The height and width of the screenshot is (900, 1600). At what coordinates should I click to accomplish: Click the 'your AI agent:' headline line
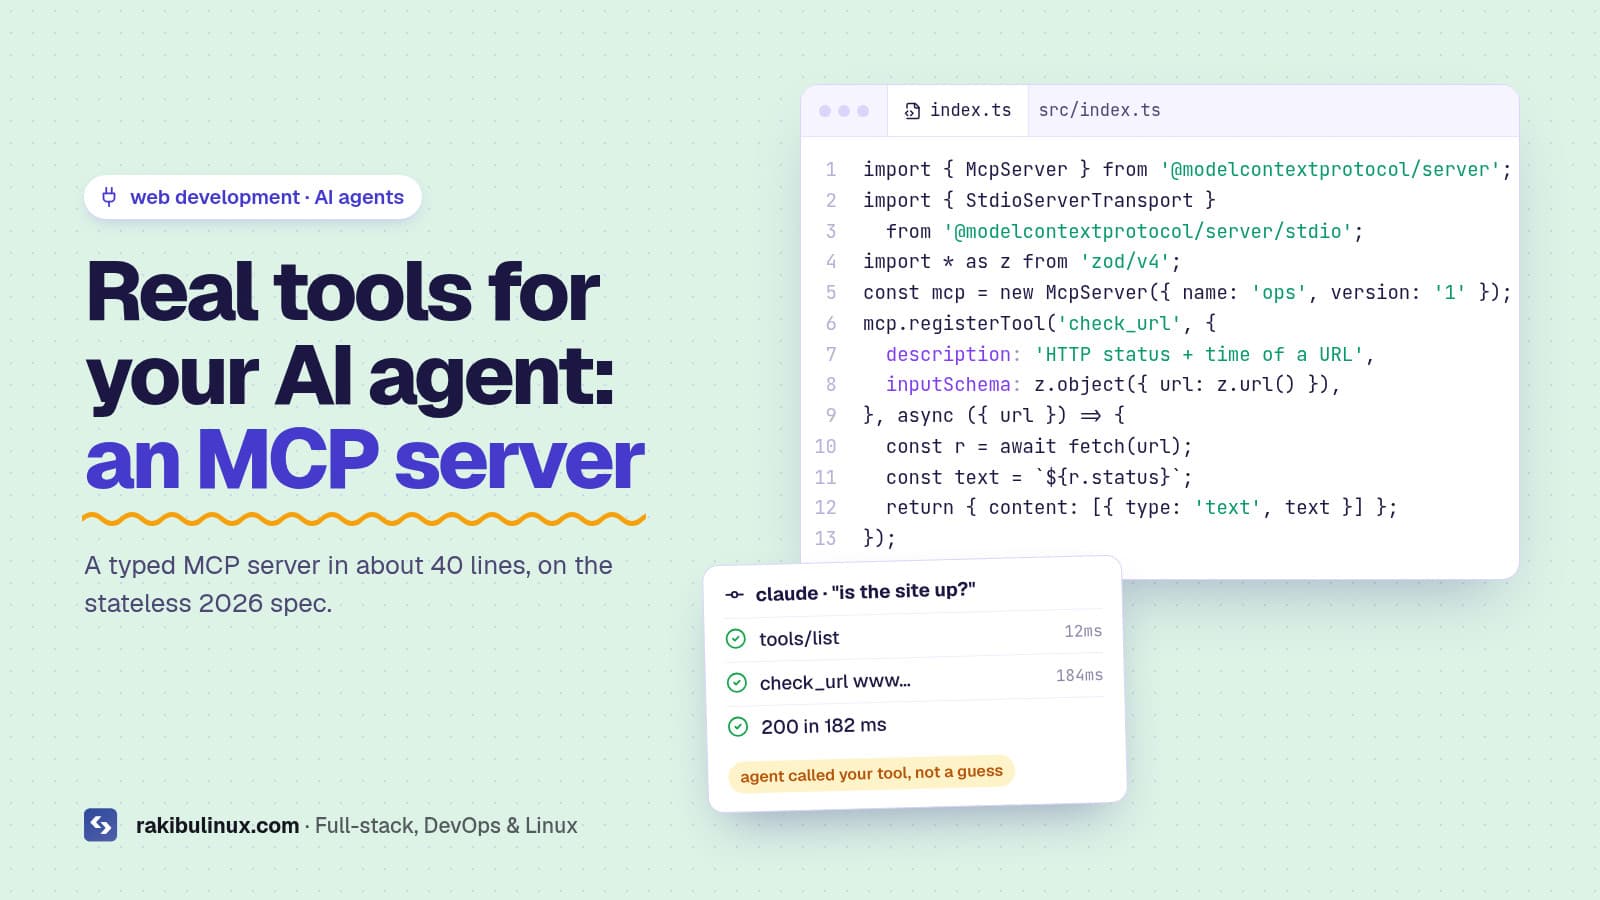pos(350,378)
